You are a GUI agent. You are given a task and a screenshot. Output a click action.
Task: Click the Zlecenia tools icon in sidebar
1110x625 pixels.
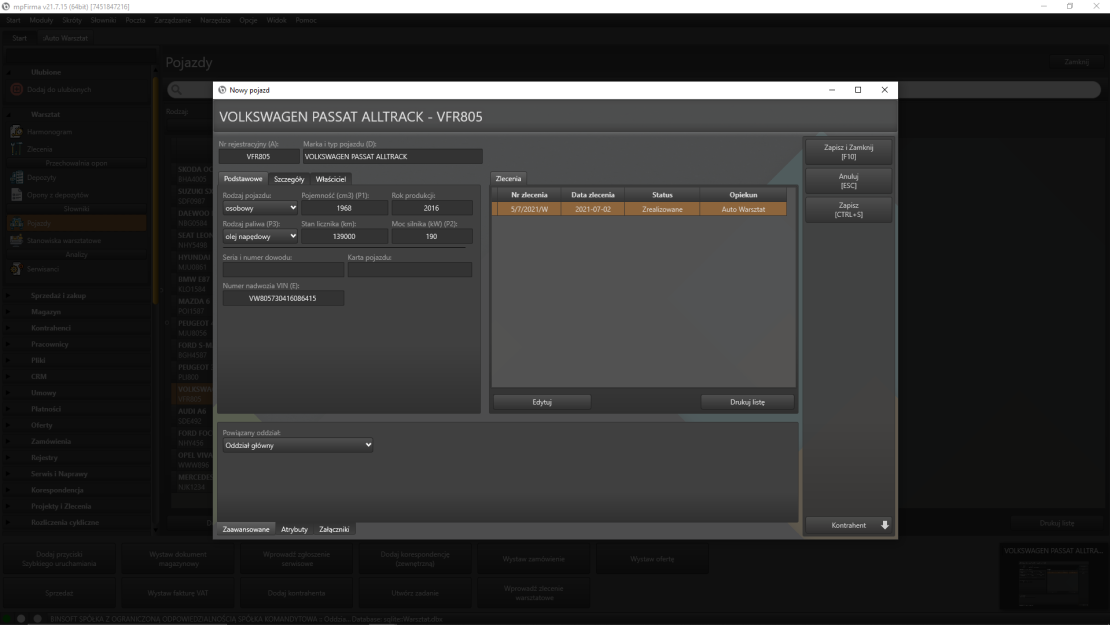click(16, 149)
